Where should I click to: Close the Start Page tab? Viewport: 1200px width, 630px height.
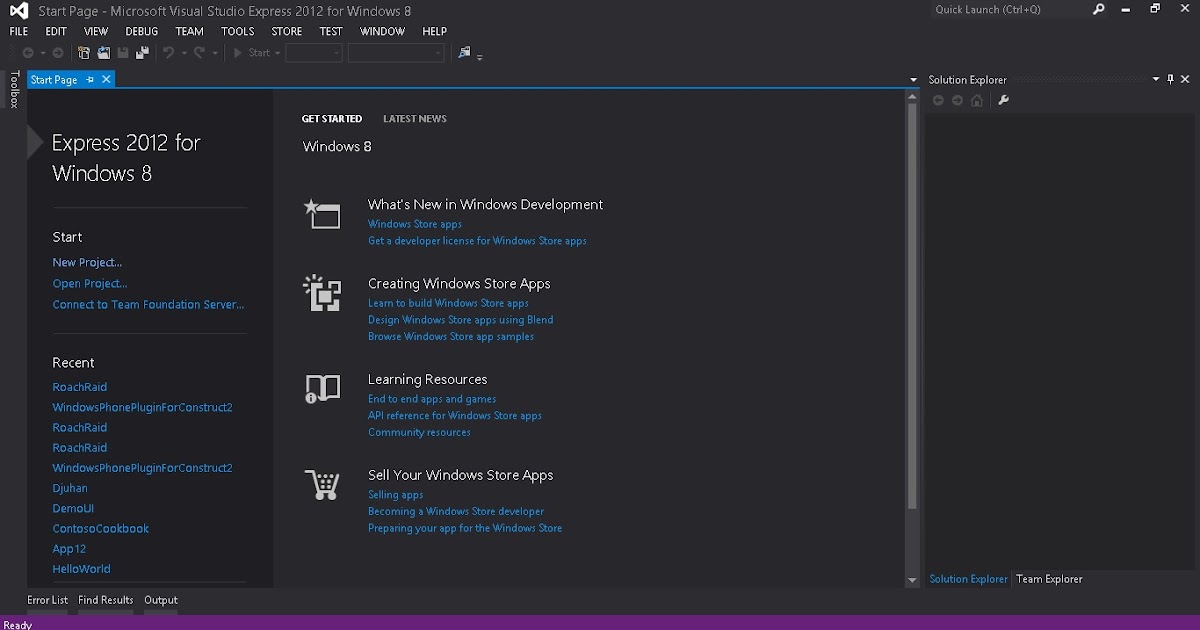(x=106, y=79)
